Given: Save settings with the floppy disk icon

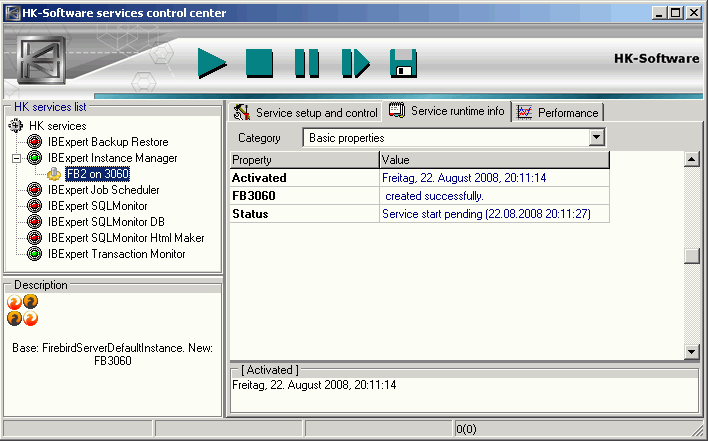Looking at the screenshot, I should 403,63.
